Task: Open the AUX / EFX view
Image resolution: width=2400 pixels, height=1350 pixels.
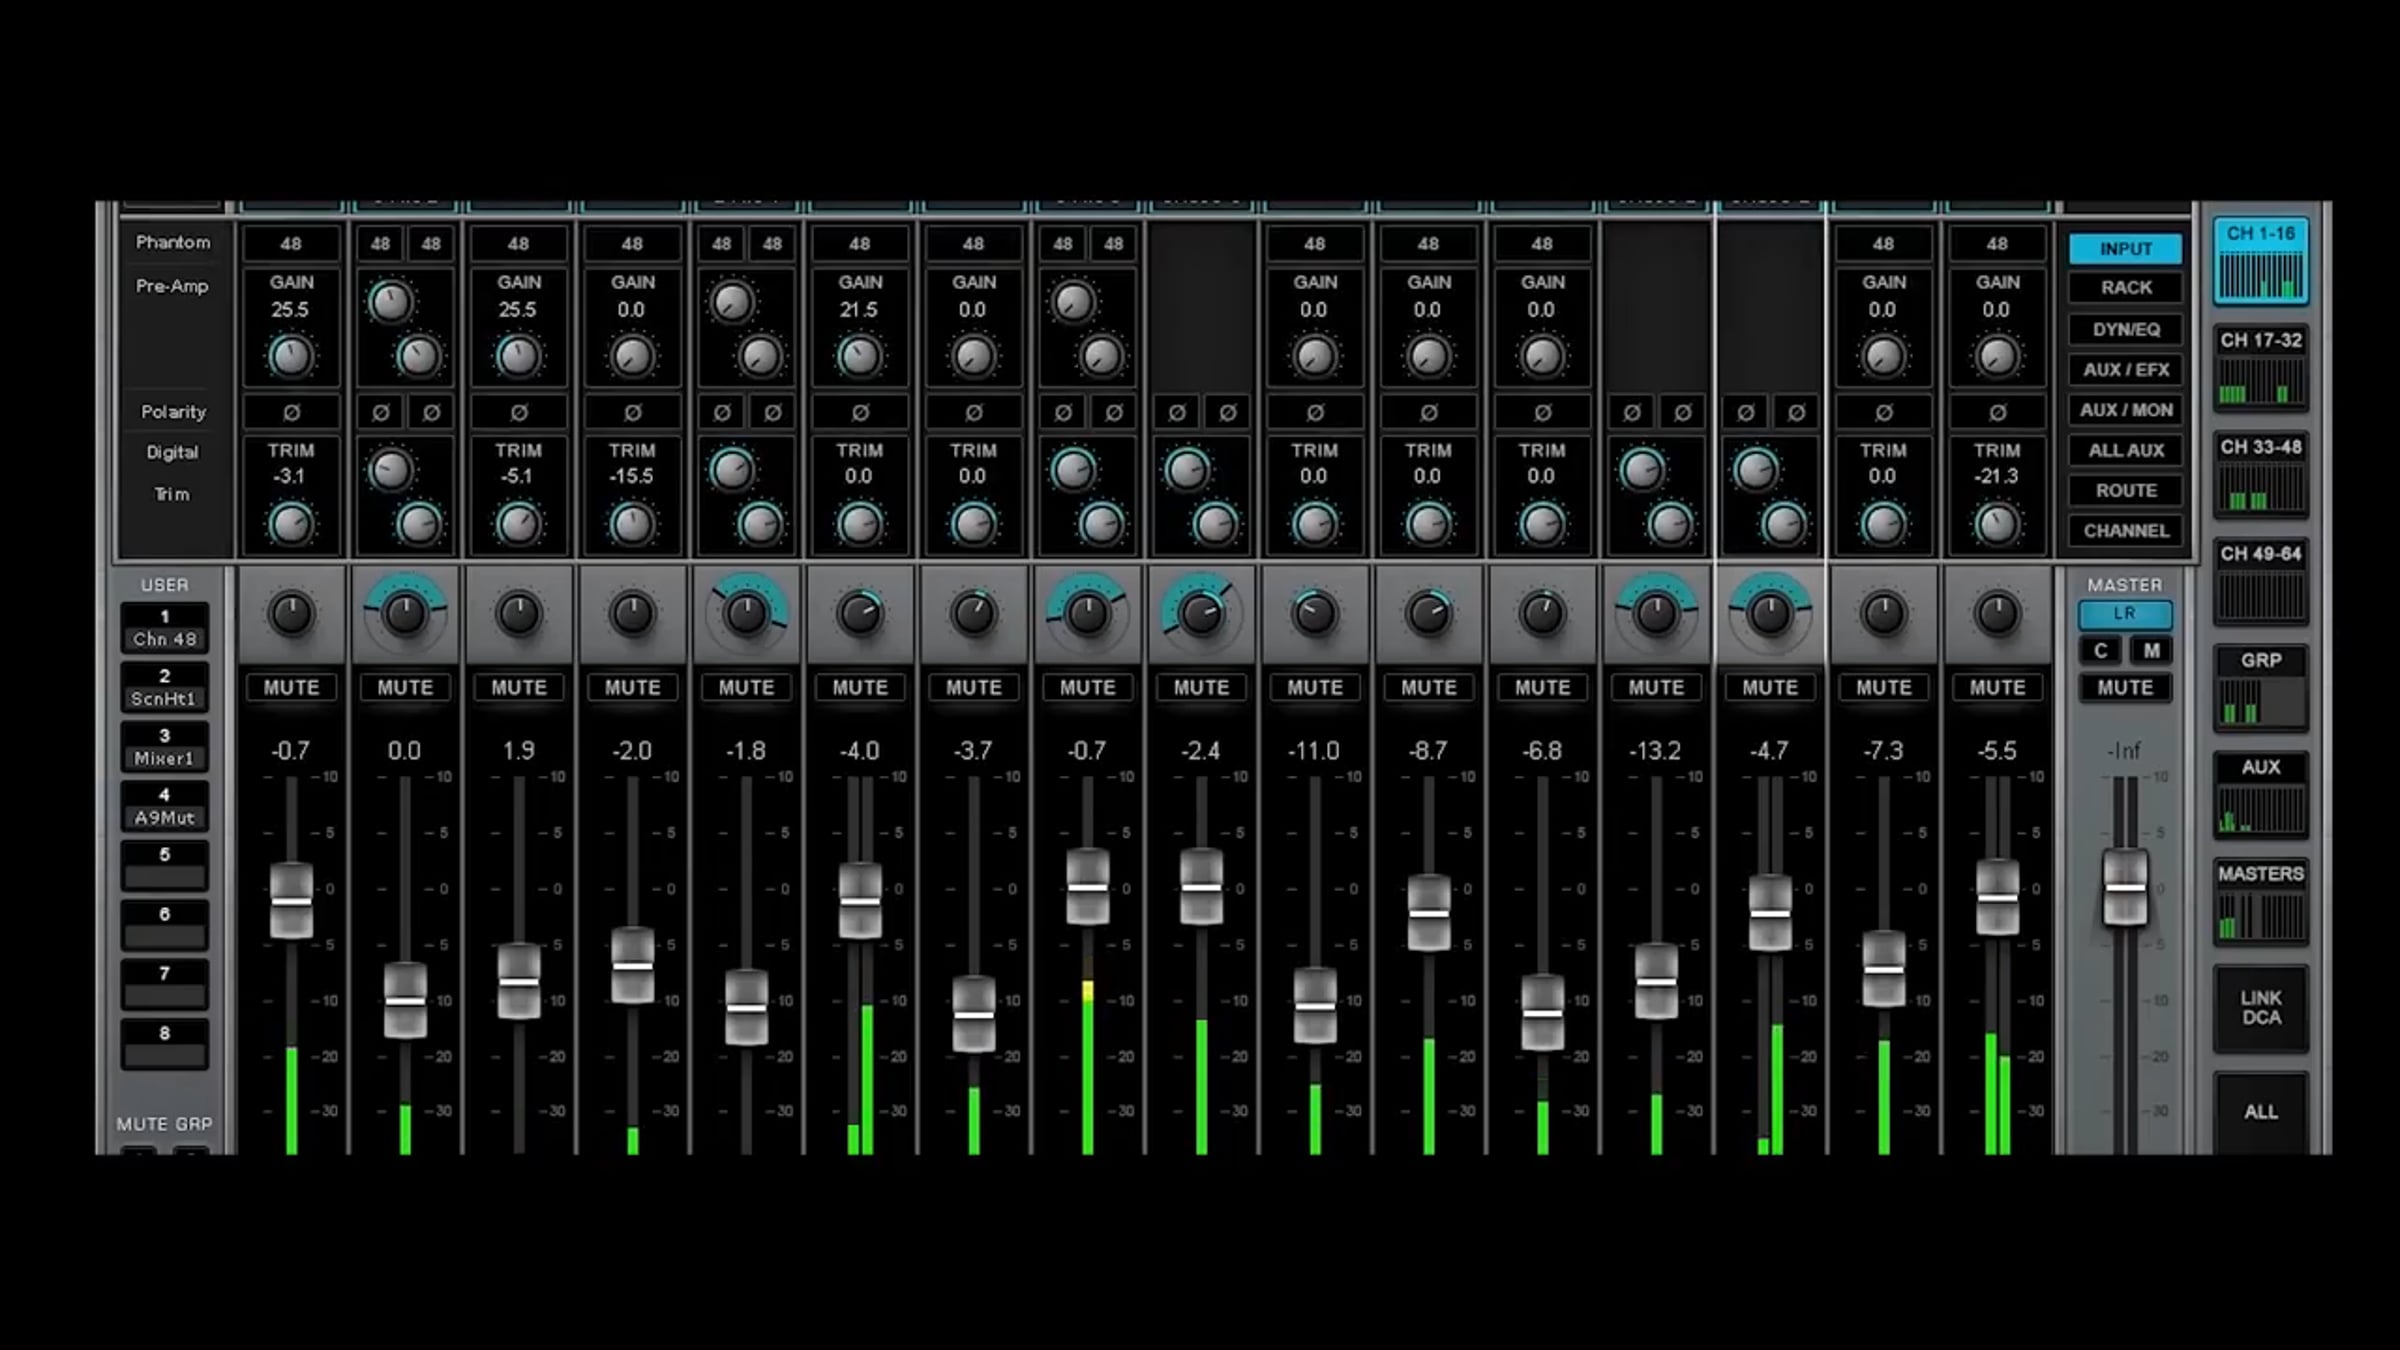Action: (2126, 370)
